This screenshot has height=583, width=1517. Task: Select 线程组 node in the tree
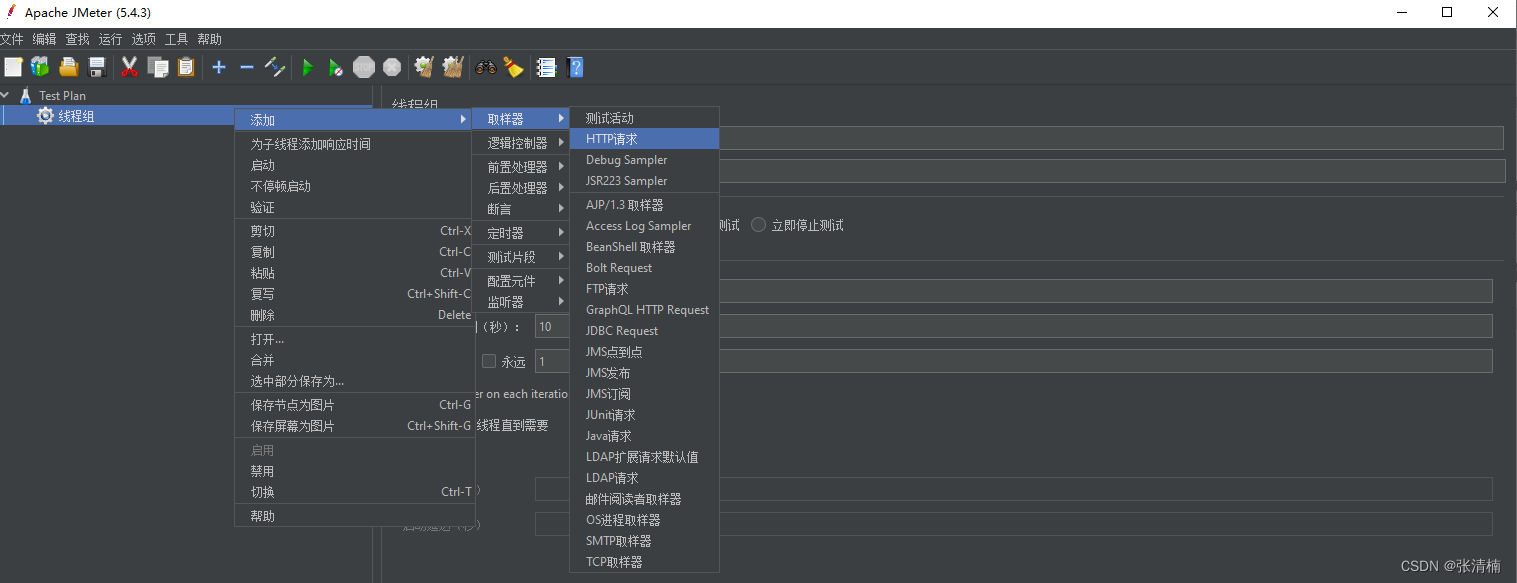(76, 116)
